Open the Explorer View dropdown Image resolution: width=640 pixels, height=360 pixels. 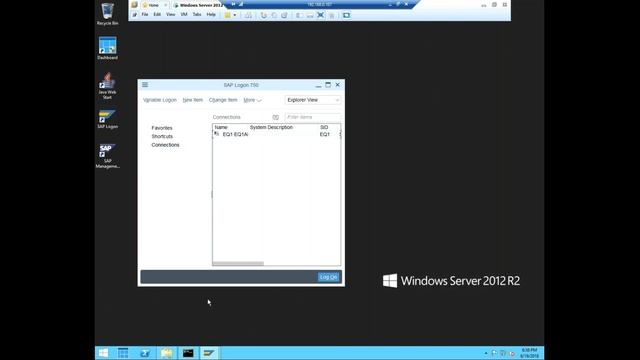pos(312,100)
